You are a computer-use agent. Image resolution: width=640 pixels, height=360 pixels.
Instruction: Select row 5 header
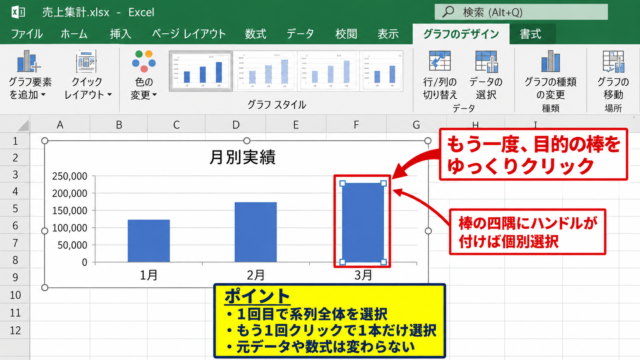pos(15,209)
